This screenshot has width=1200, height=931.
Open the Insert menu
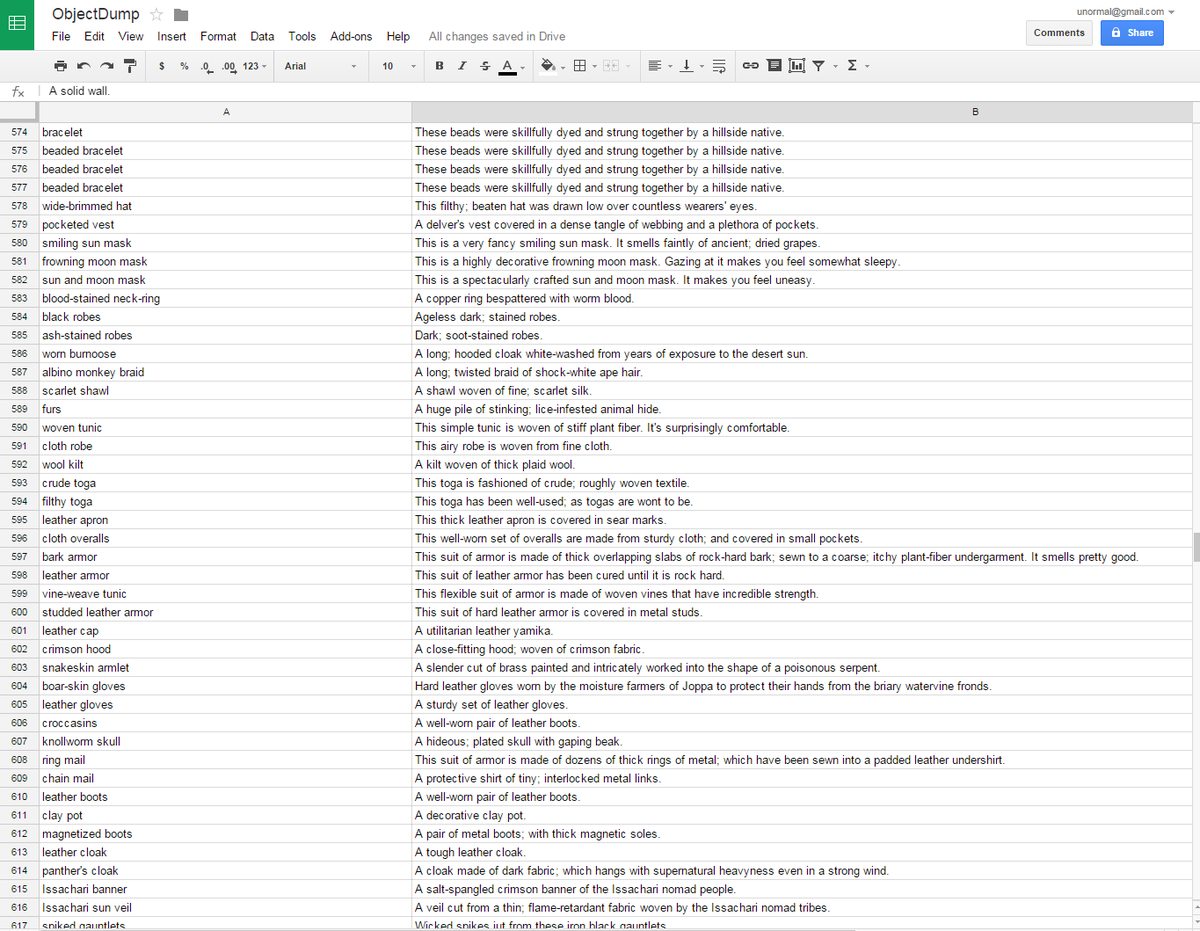click(172, 36)
